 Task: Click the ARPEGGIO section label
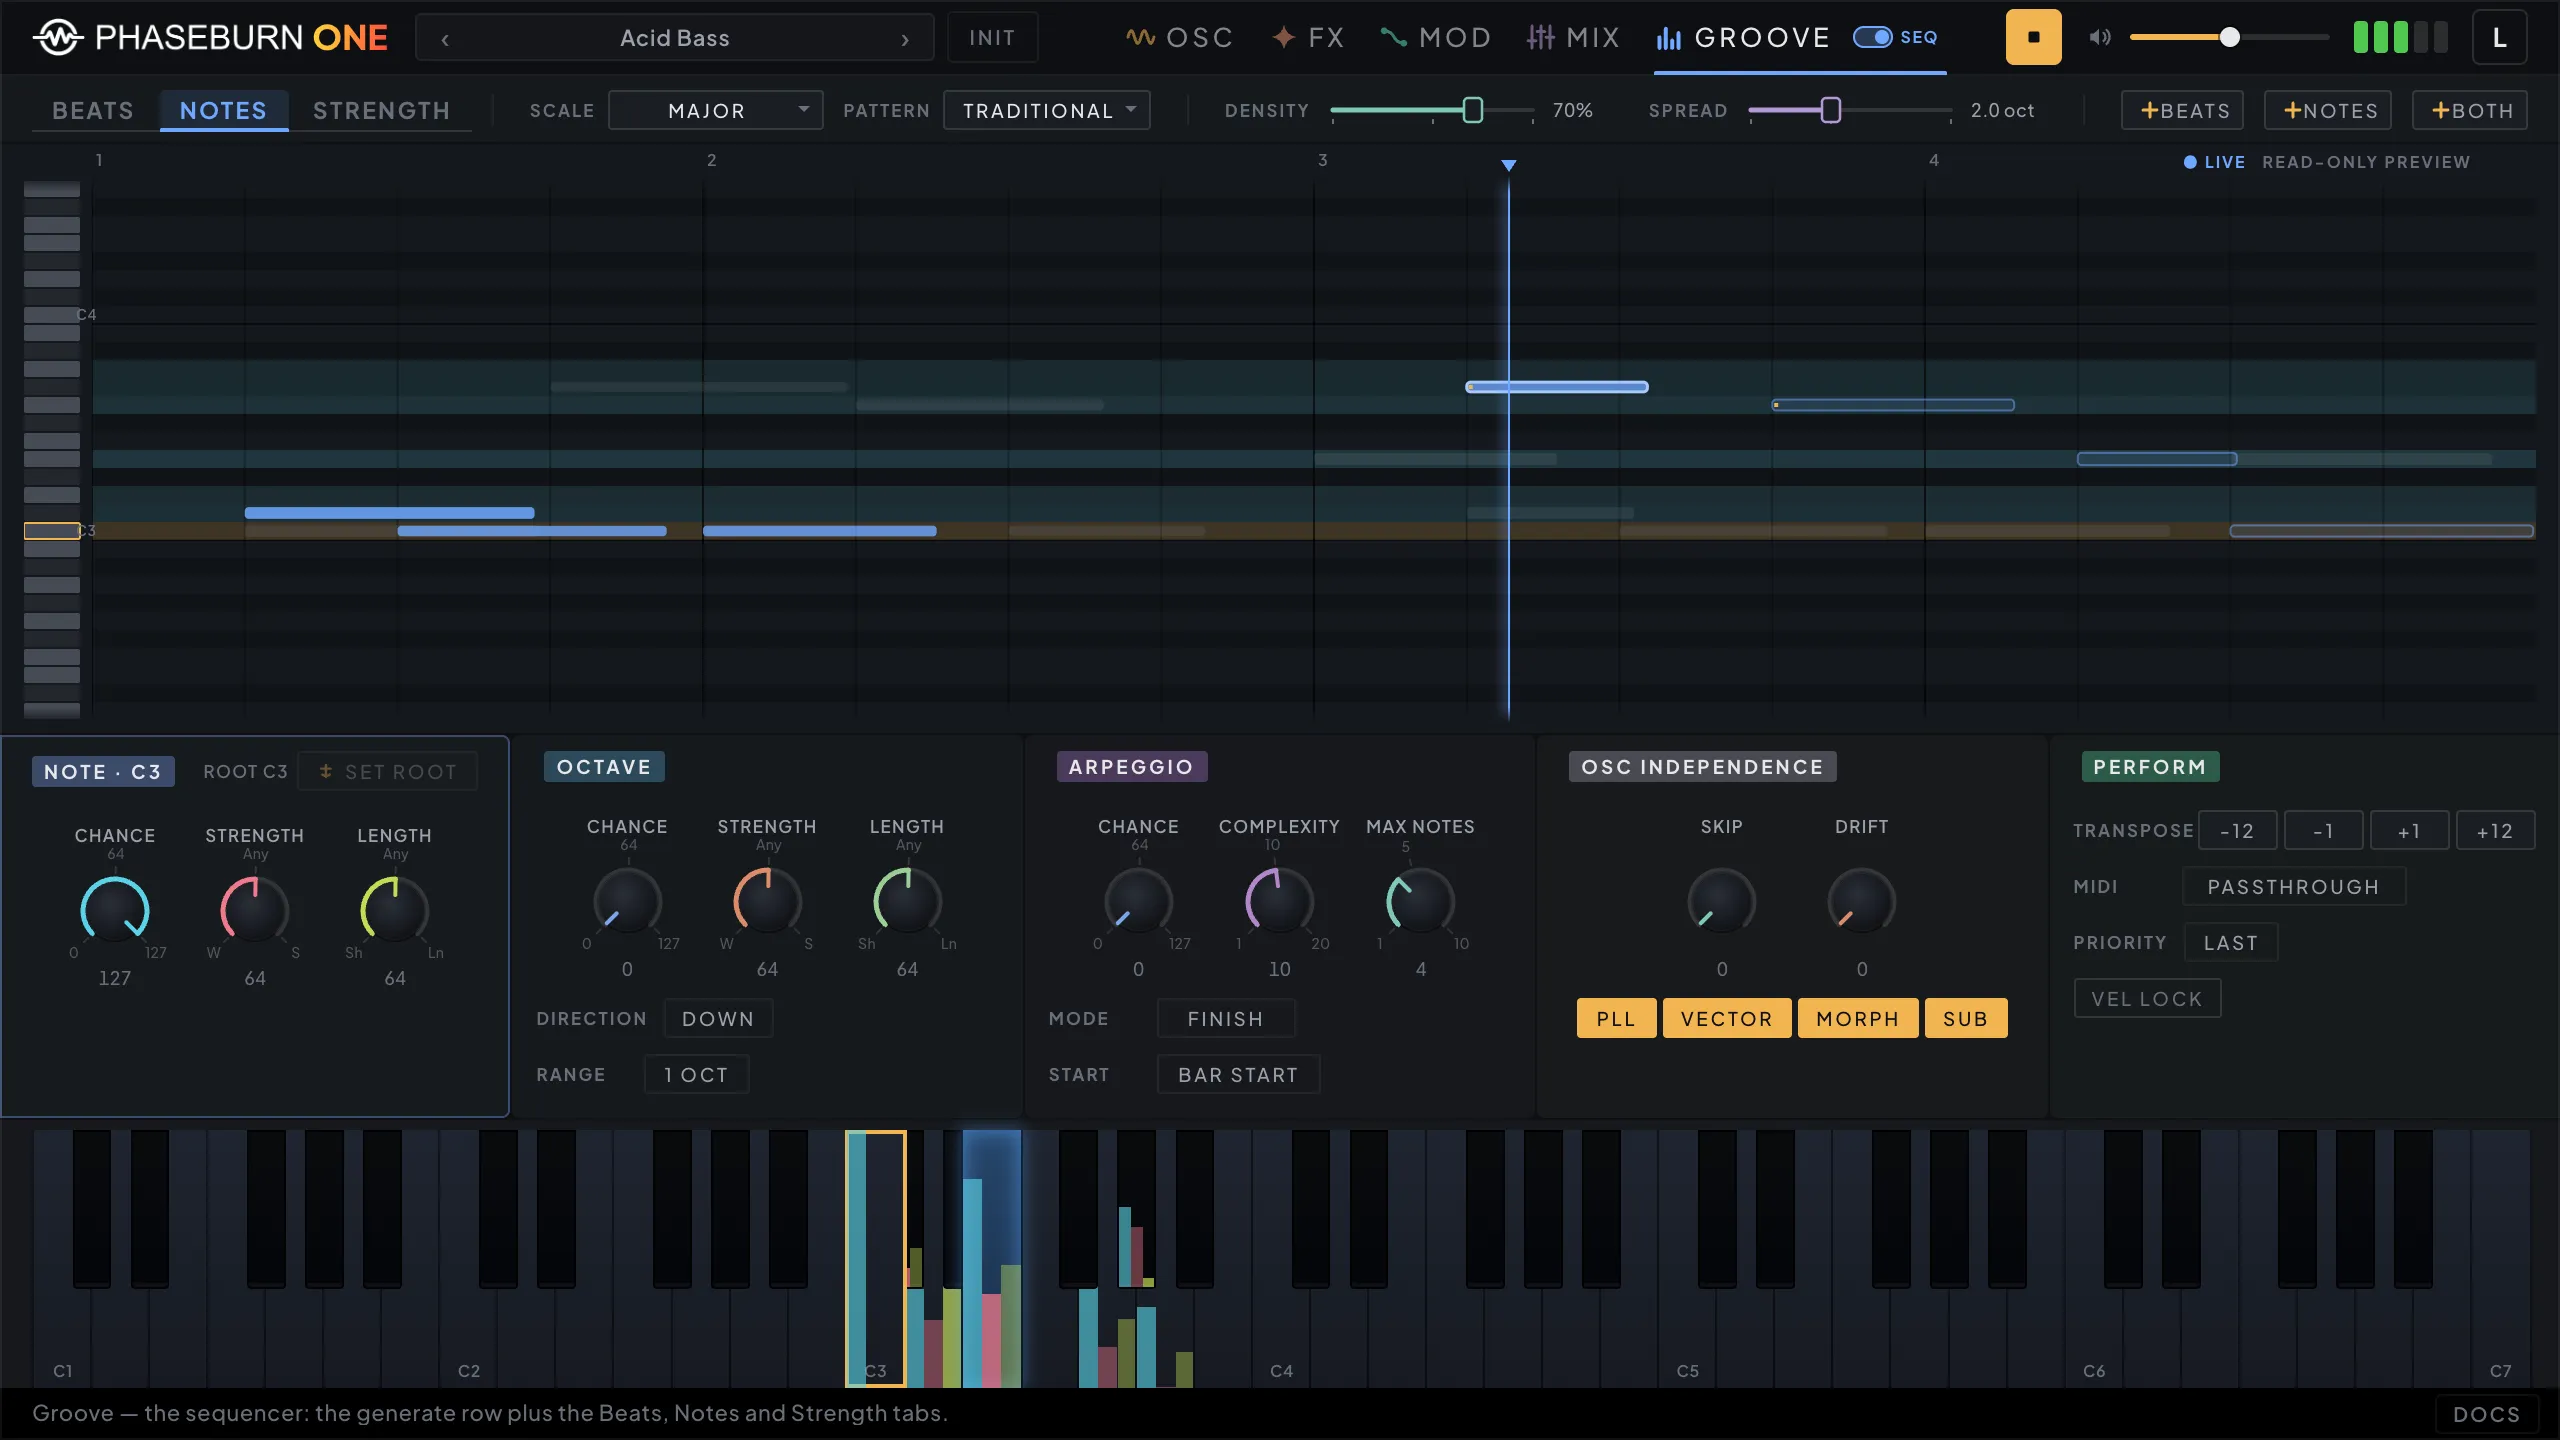click(1131, 766)
